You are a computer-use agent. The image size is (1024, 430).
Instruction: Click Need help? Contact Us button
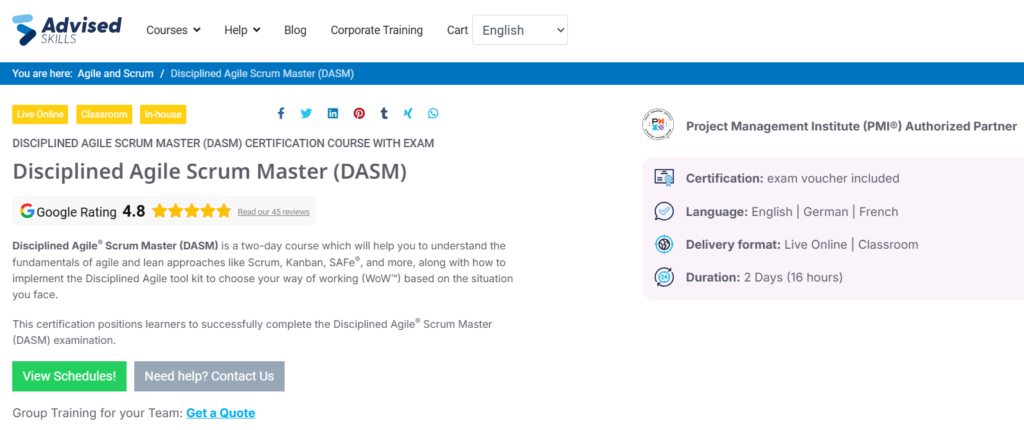[210, 376]
